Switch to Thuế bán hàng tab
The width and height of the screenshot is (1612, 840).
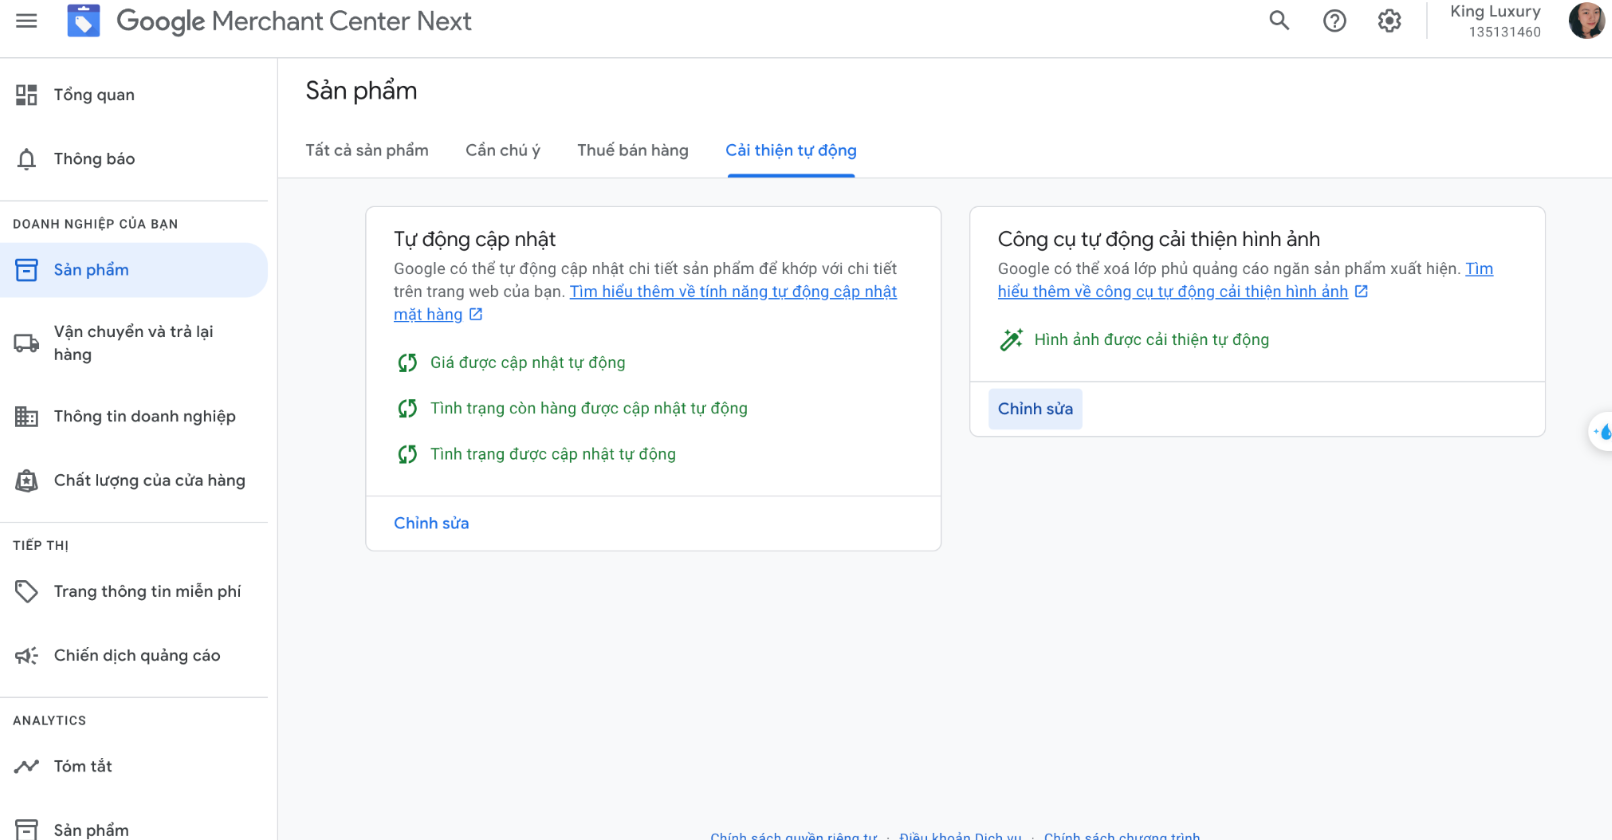[633, 150]
